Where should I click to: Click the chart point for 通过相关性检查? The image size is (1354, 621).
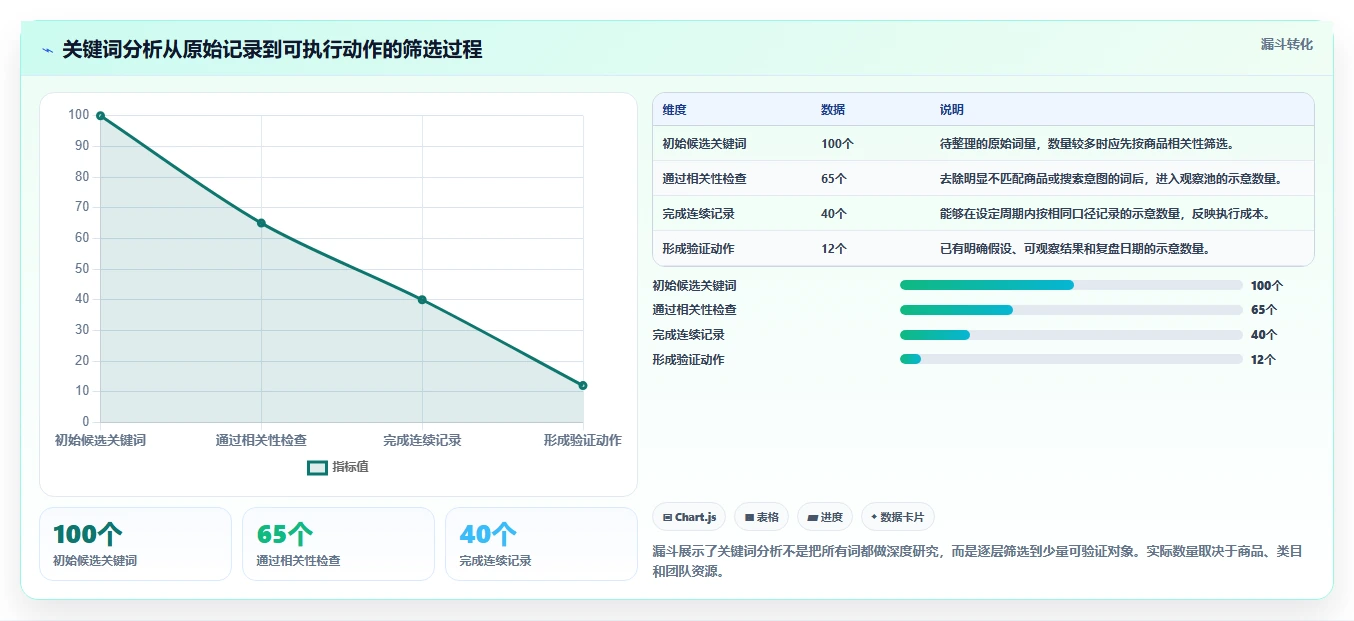(261, 223)
